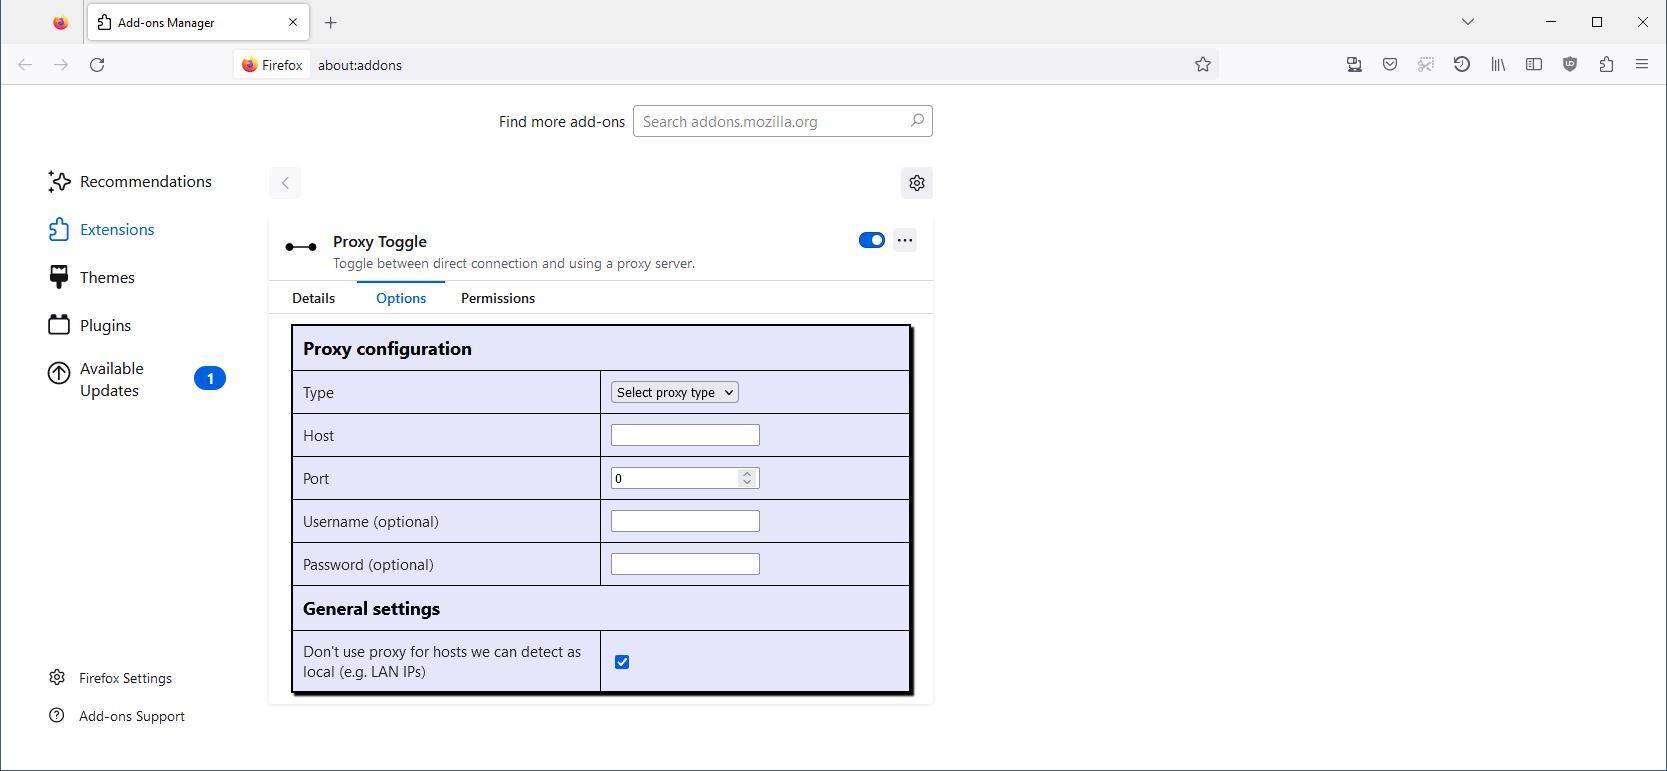Switch to the Details tab
The height and width of the screenshot is (771, 1667).
pos(313,298)
